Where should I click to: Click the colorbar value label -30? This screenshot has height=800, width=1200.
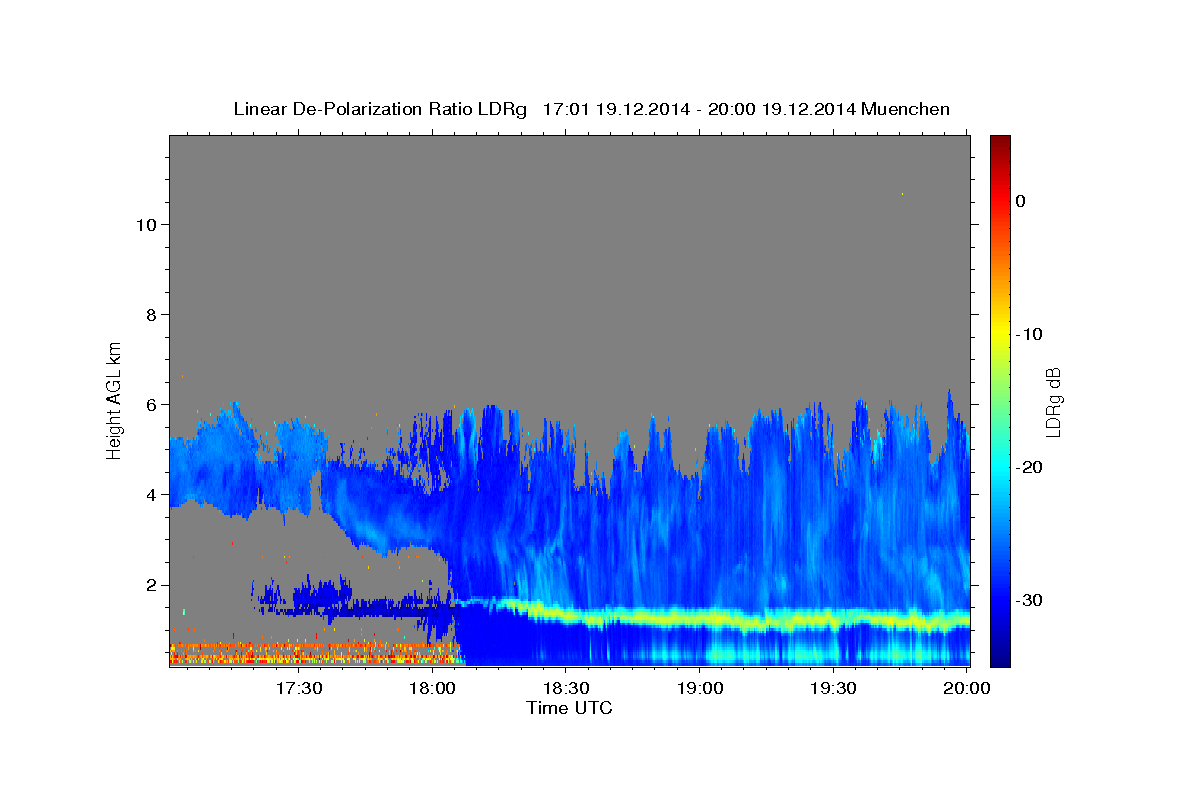[1029, 600]
